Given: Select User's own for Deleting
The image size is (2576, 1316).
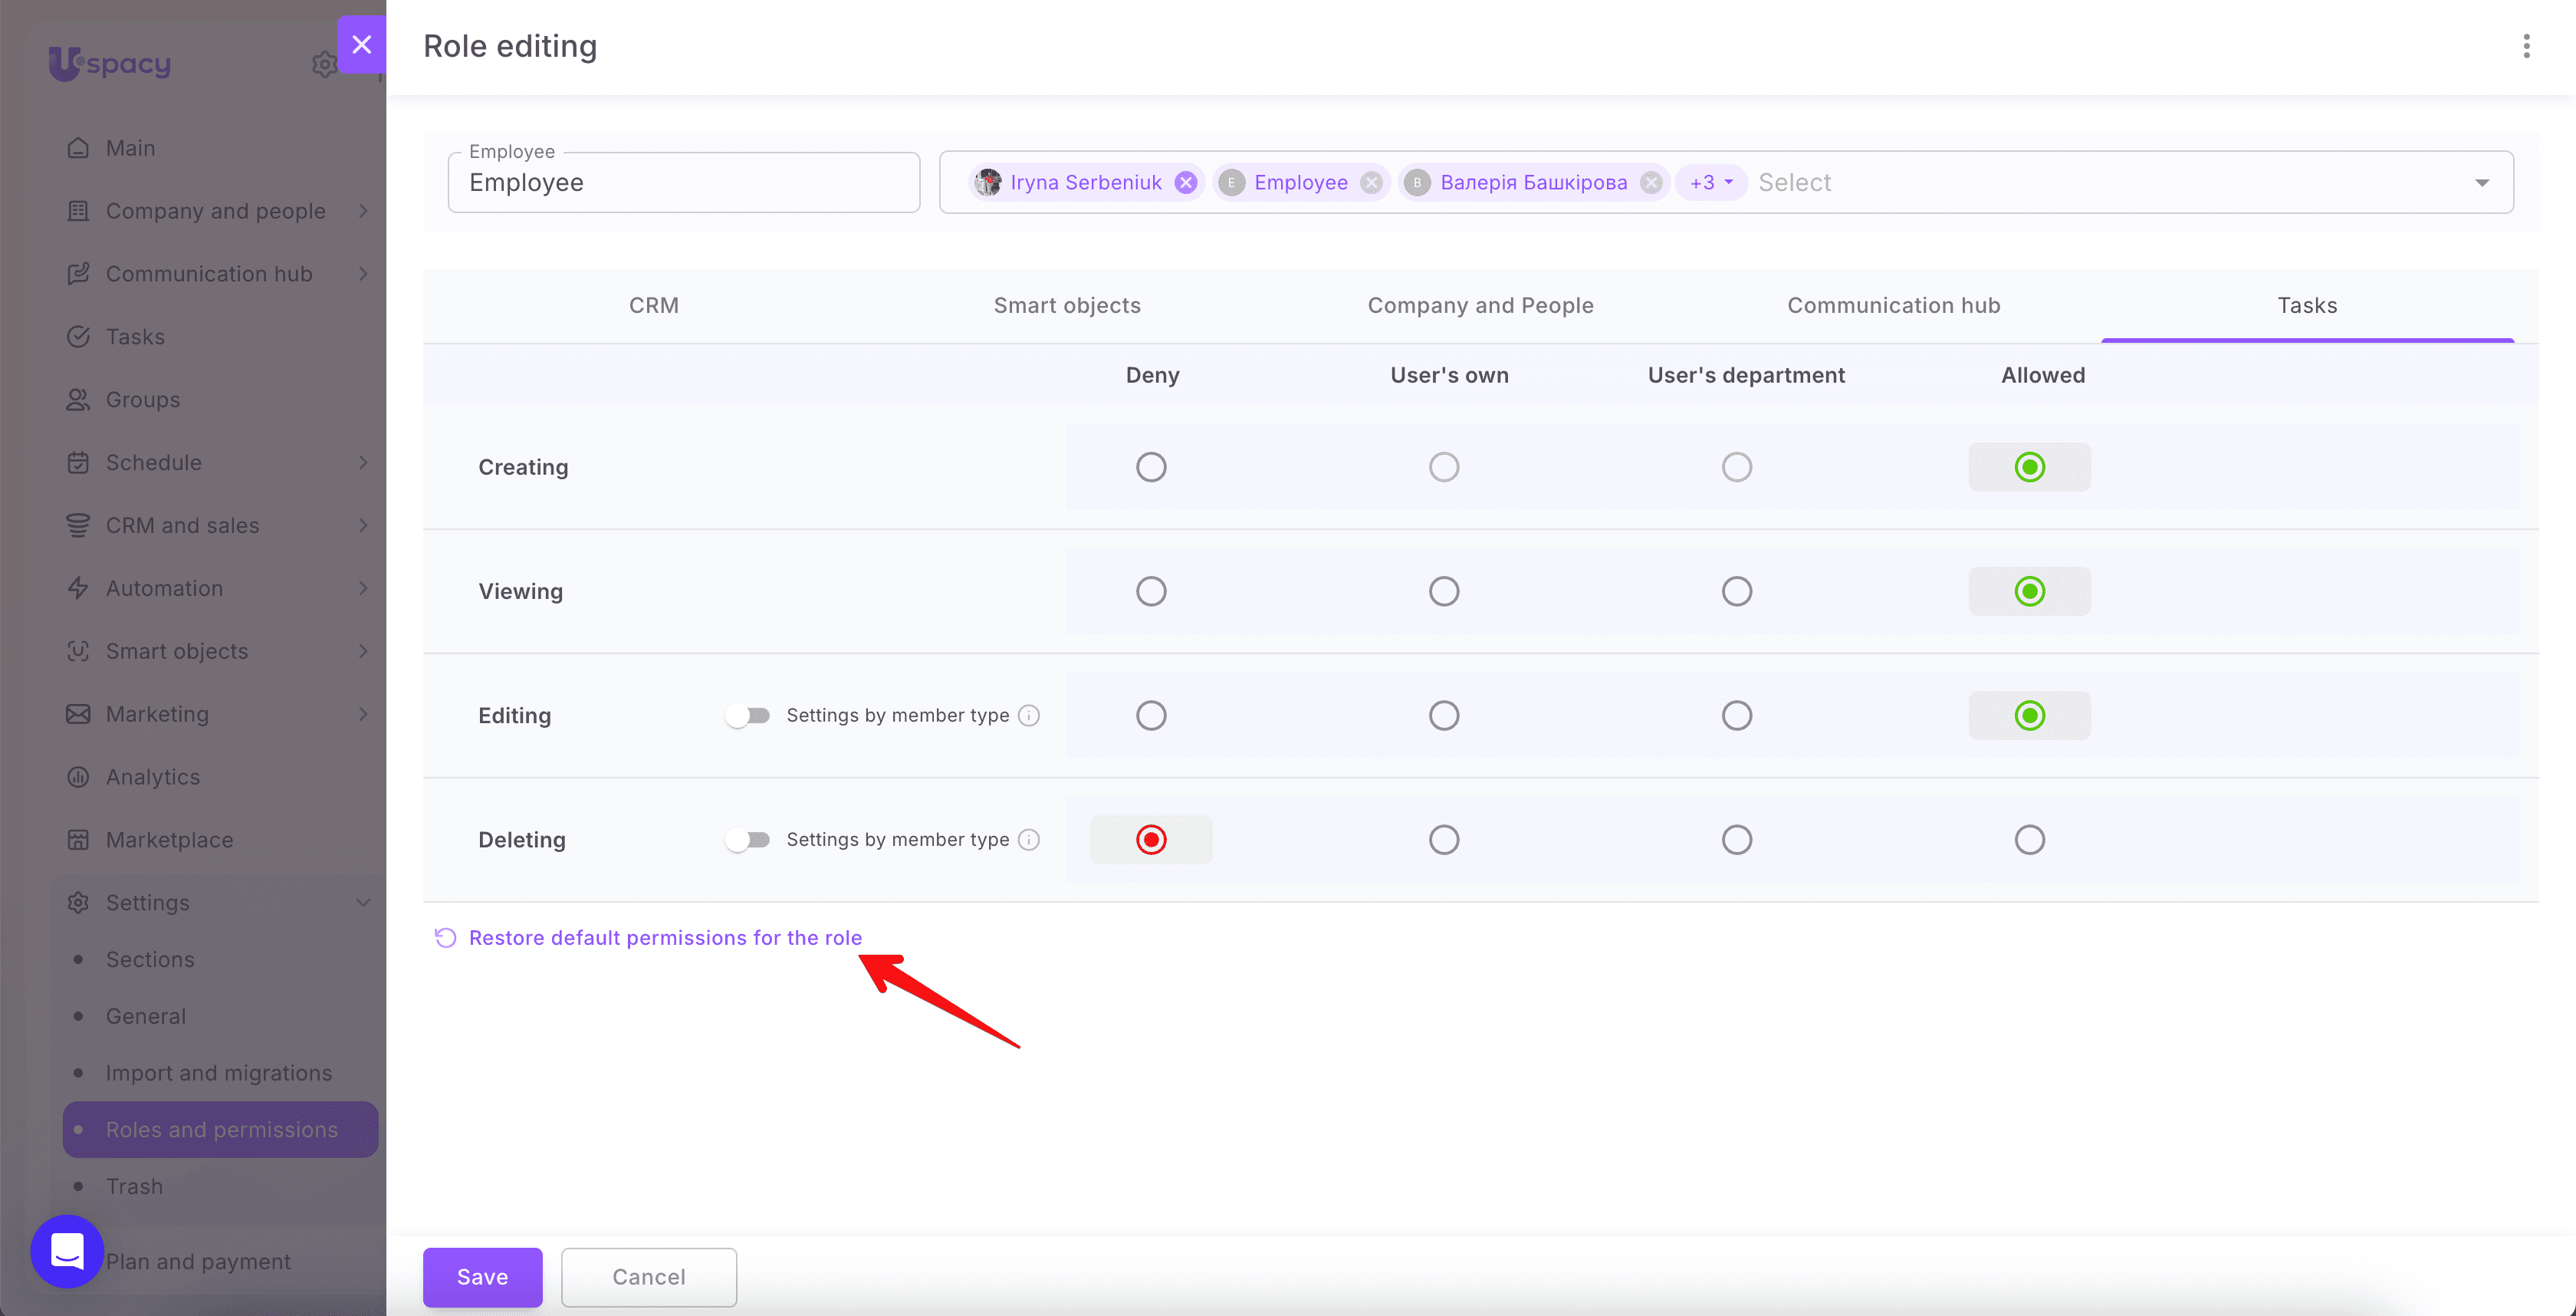Looking at the screenshot, I should (x=1444, y=839).
